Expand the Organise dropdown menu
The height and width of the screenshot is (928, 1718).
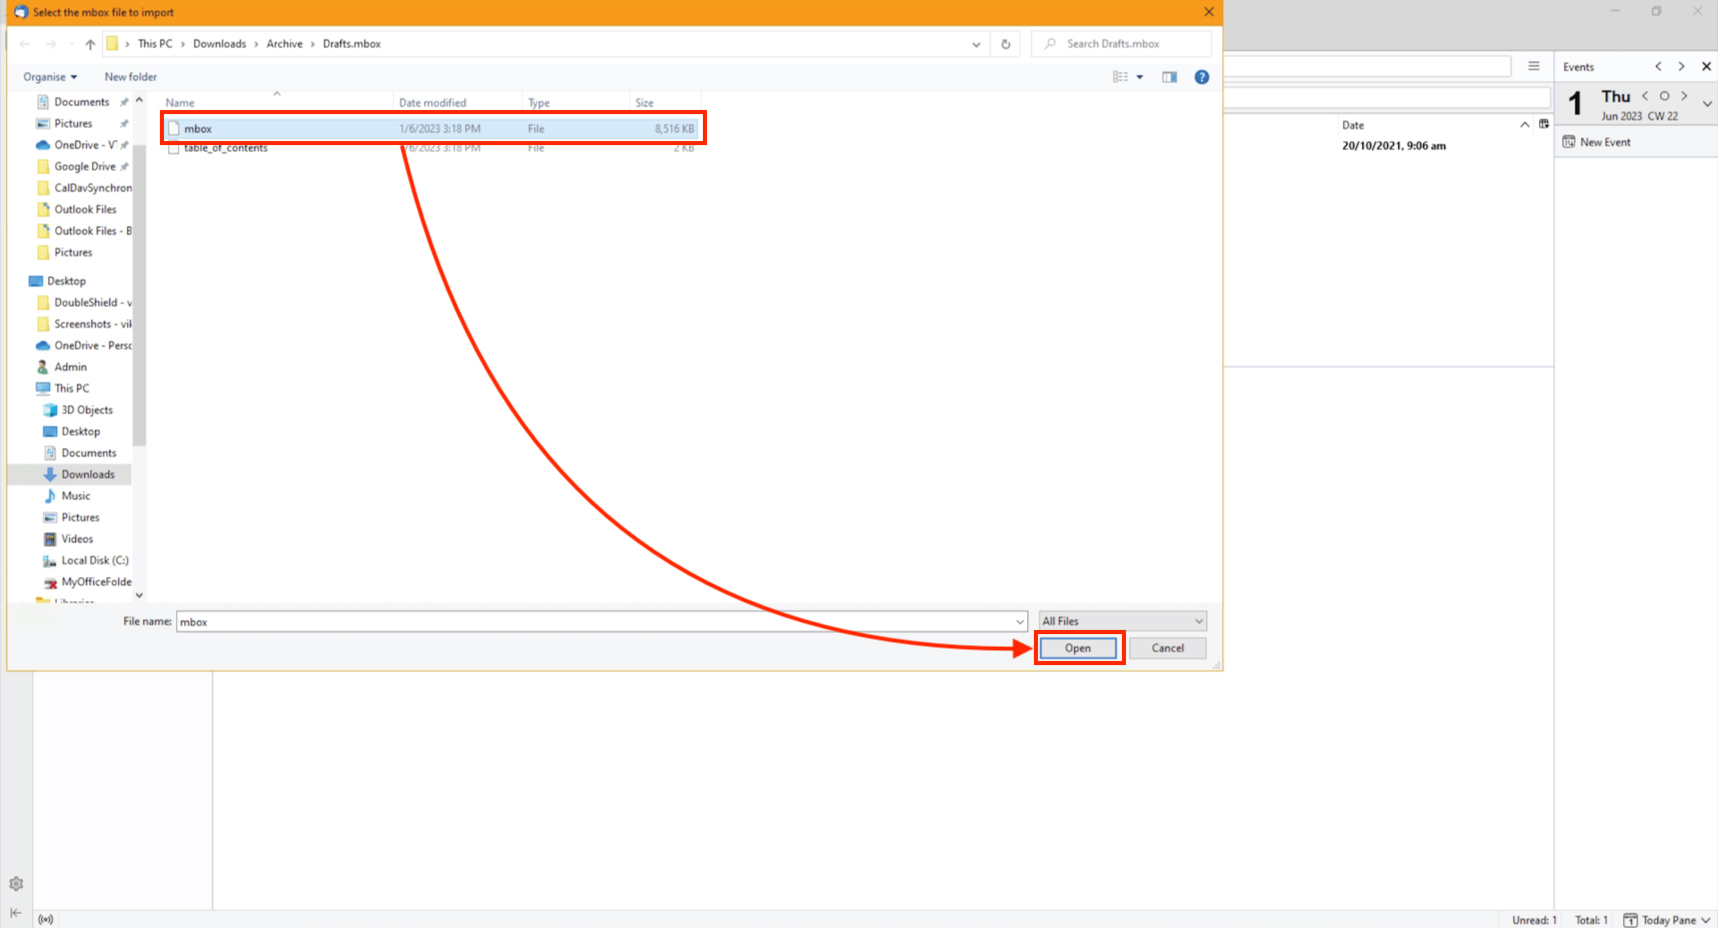pyautogui.click(x=50, y=77)
